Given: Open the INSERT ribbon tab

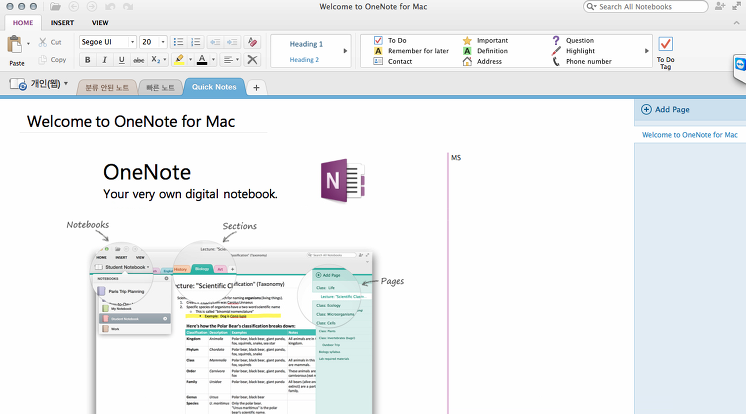Looking at the screenshot, I should pos(62,22).
